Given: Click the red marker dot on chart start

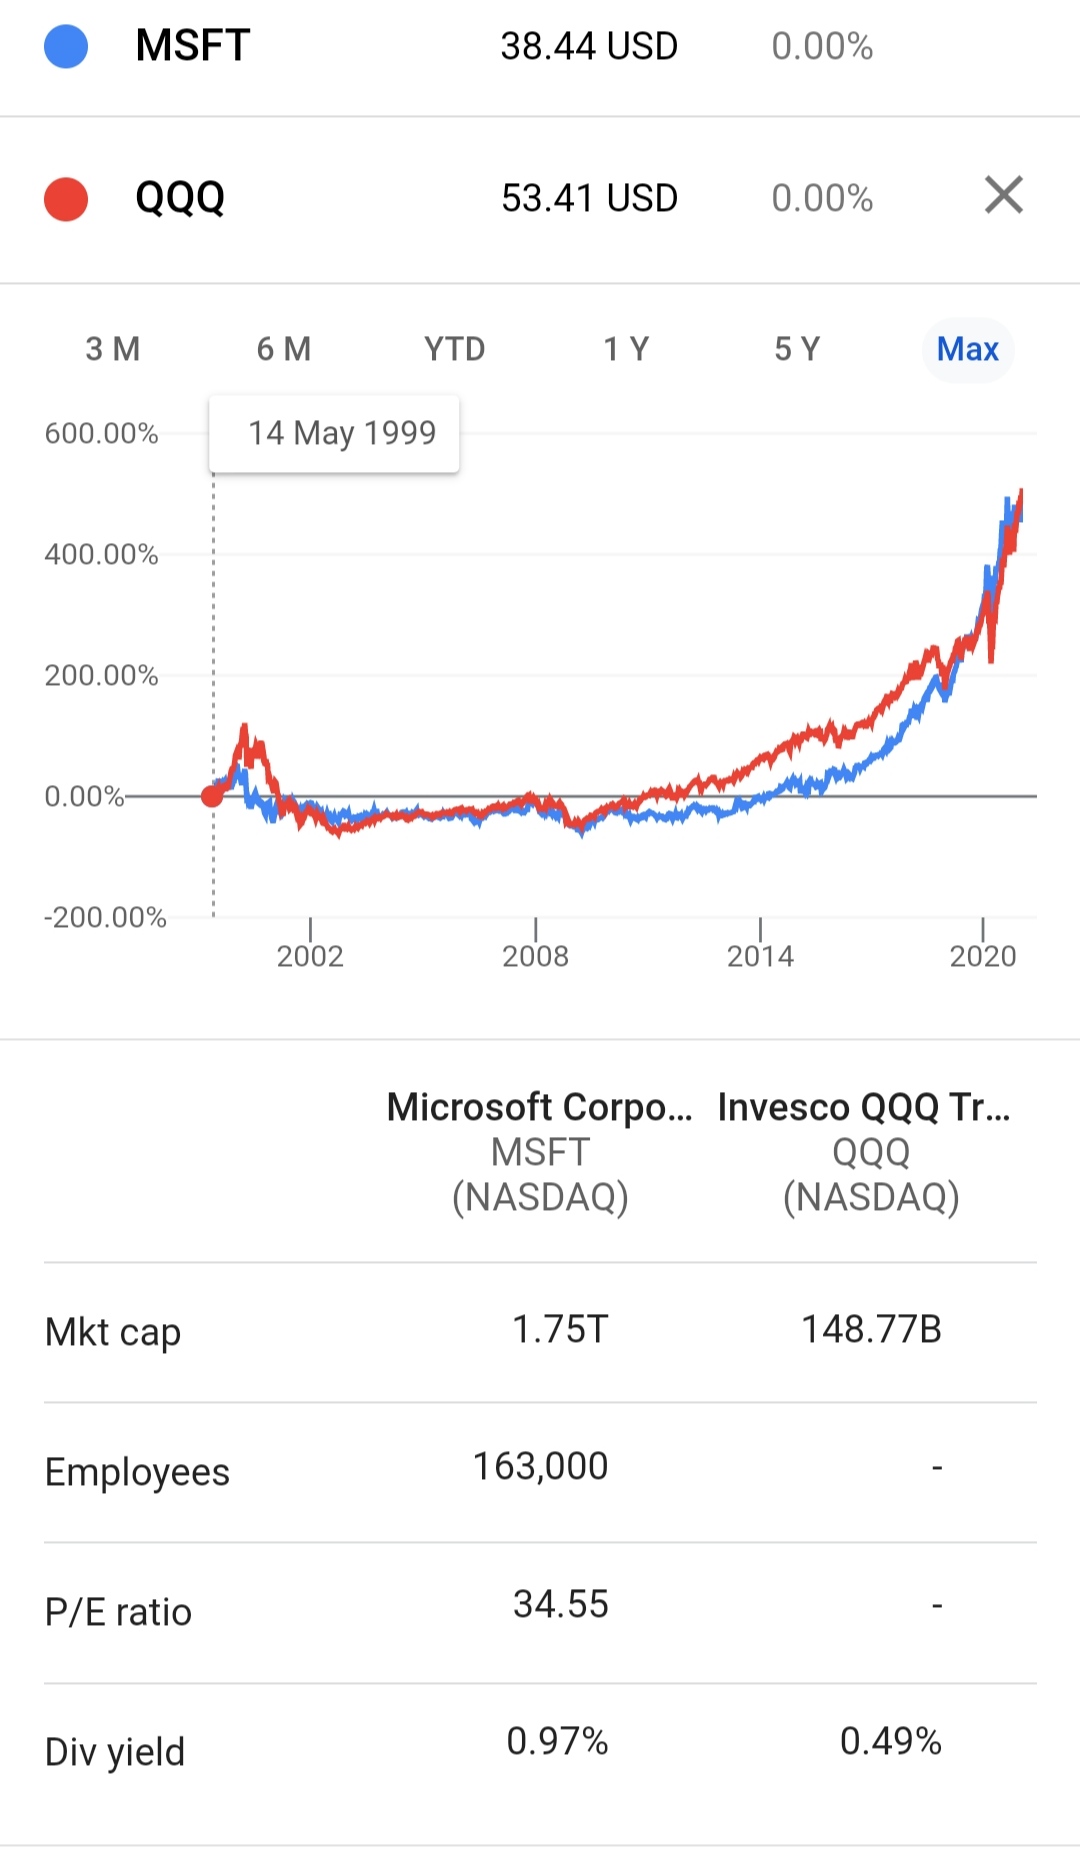Looking at the screenshot, I should [x=212, y=796].
